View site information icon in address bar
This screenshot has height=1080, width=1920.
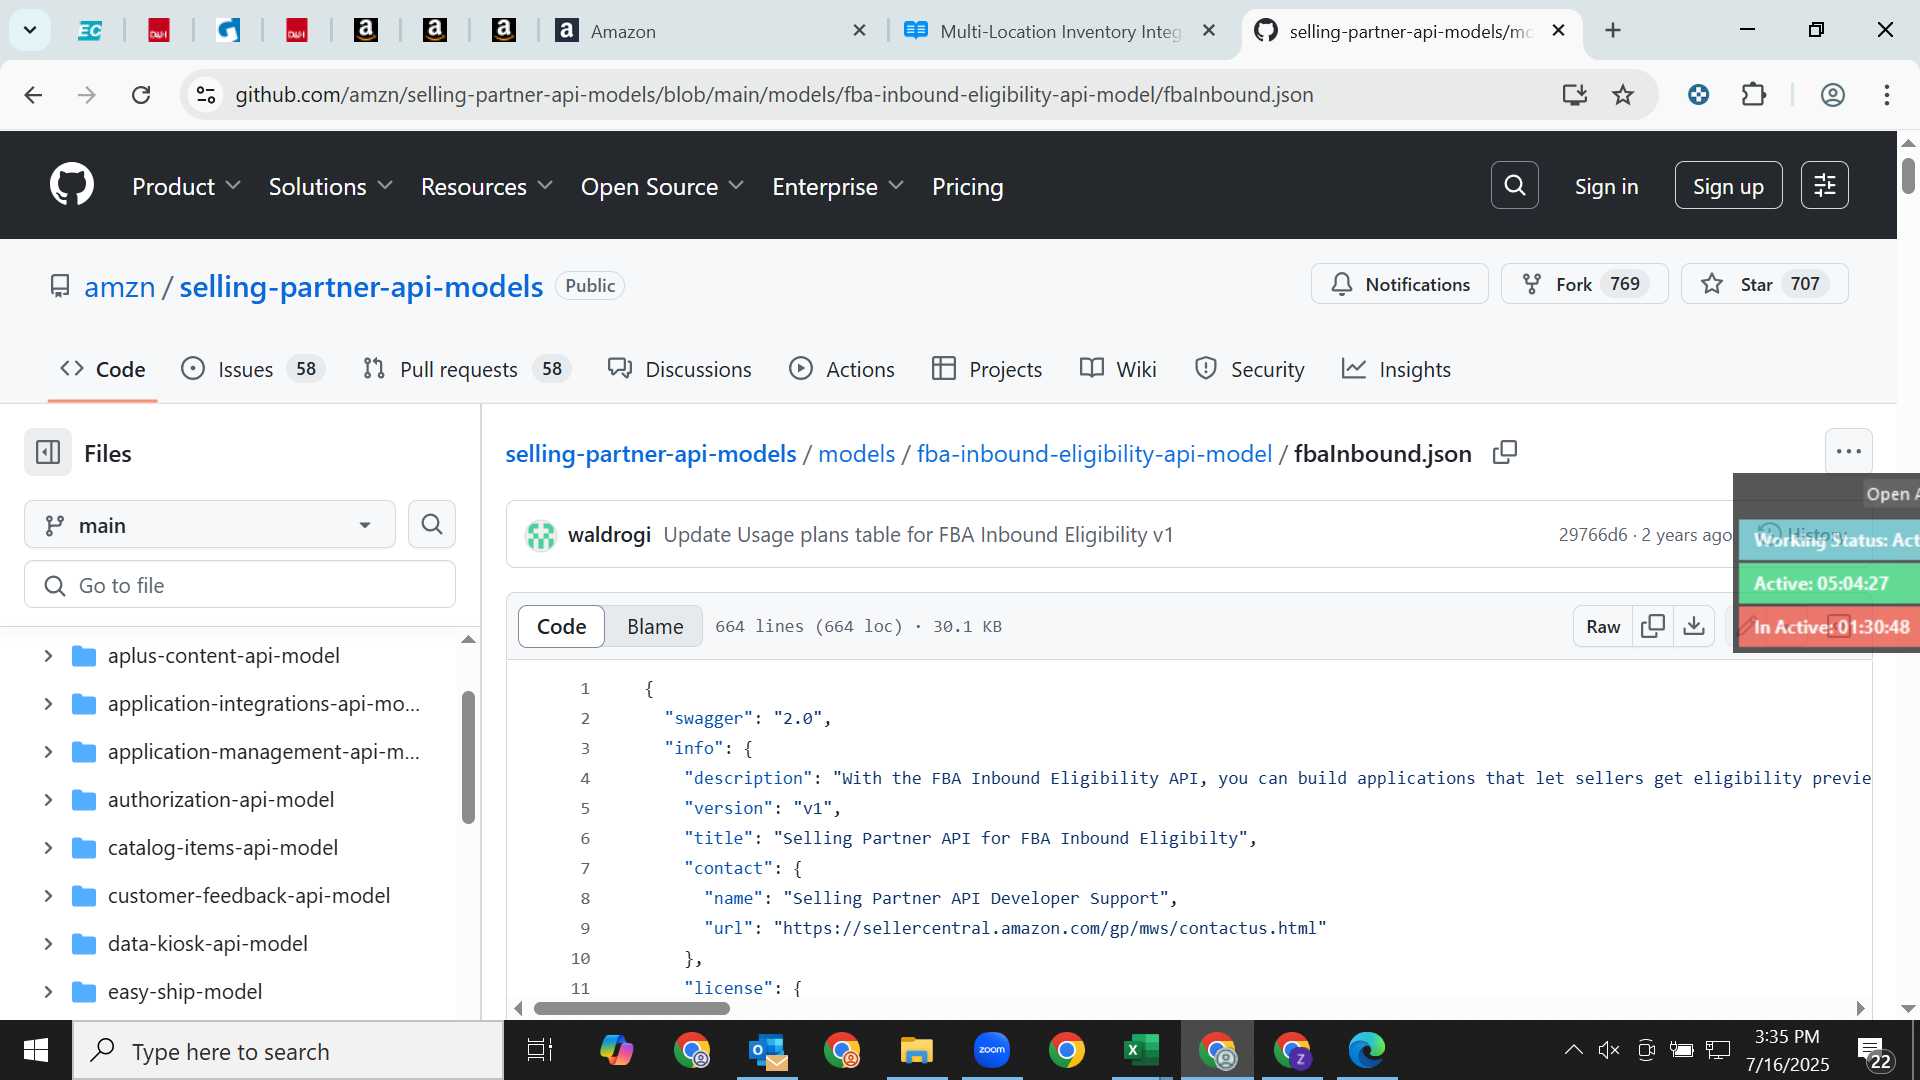206,95
